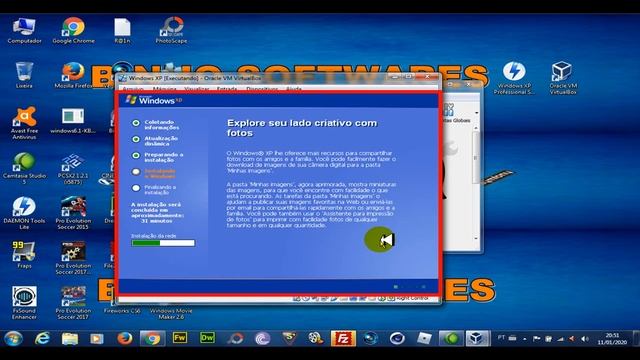The image size is (640, 360).
Task: Open the Ajuda menu in the VM window
Action: pyautogui.click(x=293, y=89)
